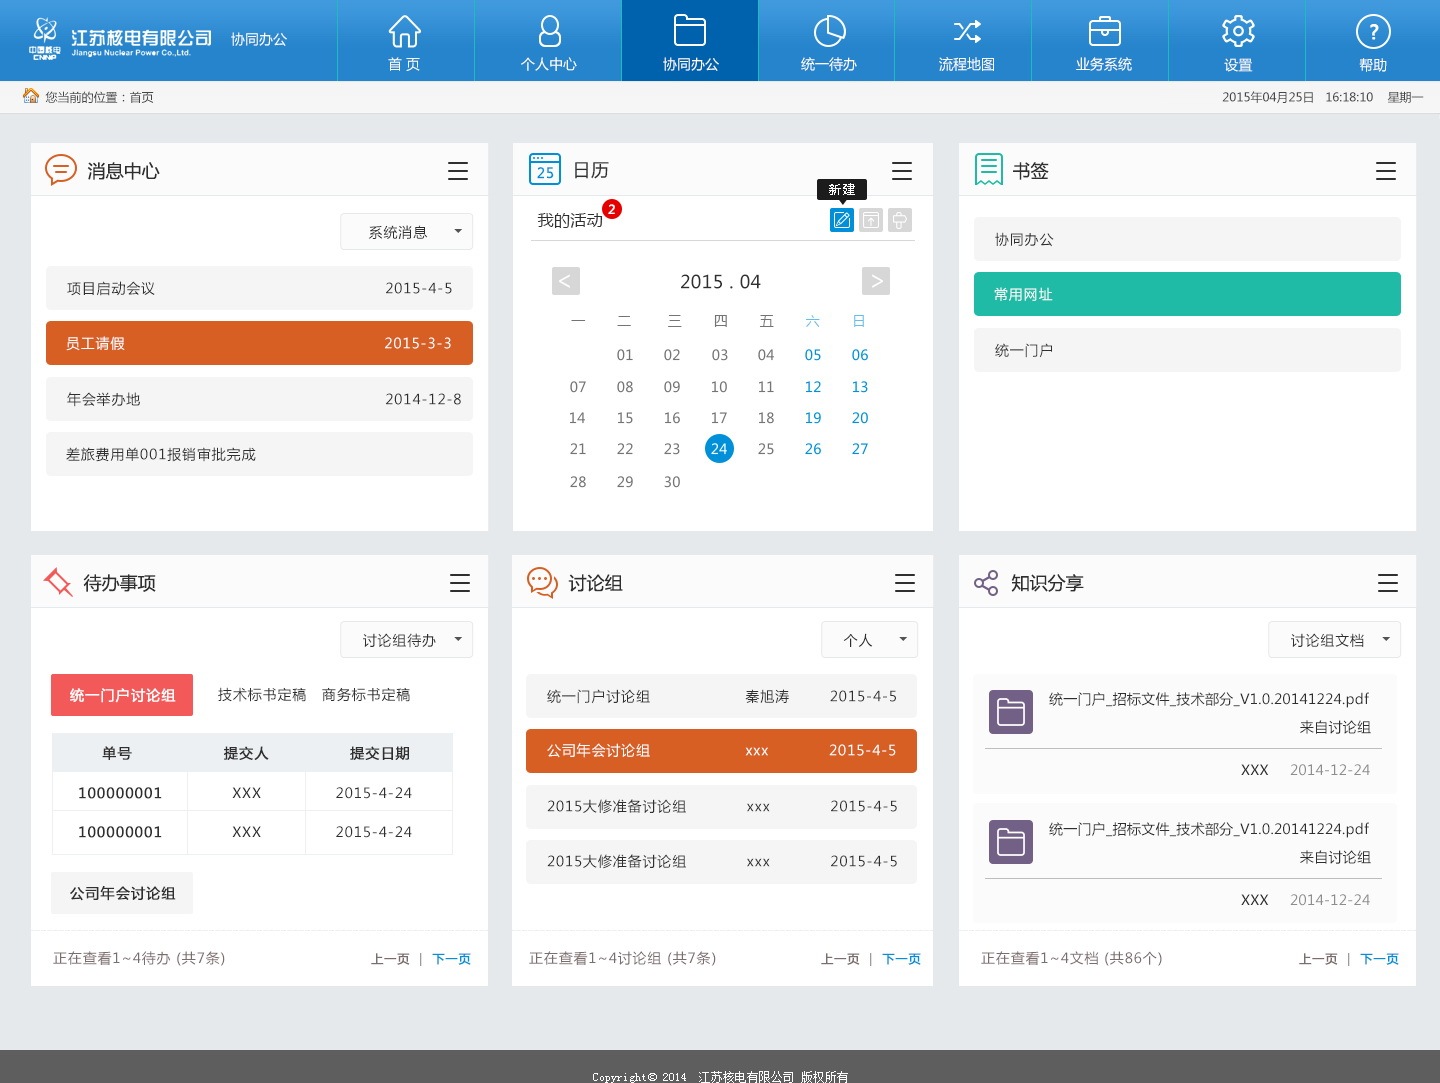Open 统一待办 clock icon in the navbar
The height and width of the screenshot is (1083, 1440).
826,40
